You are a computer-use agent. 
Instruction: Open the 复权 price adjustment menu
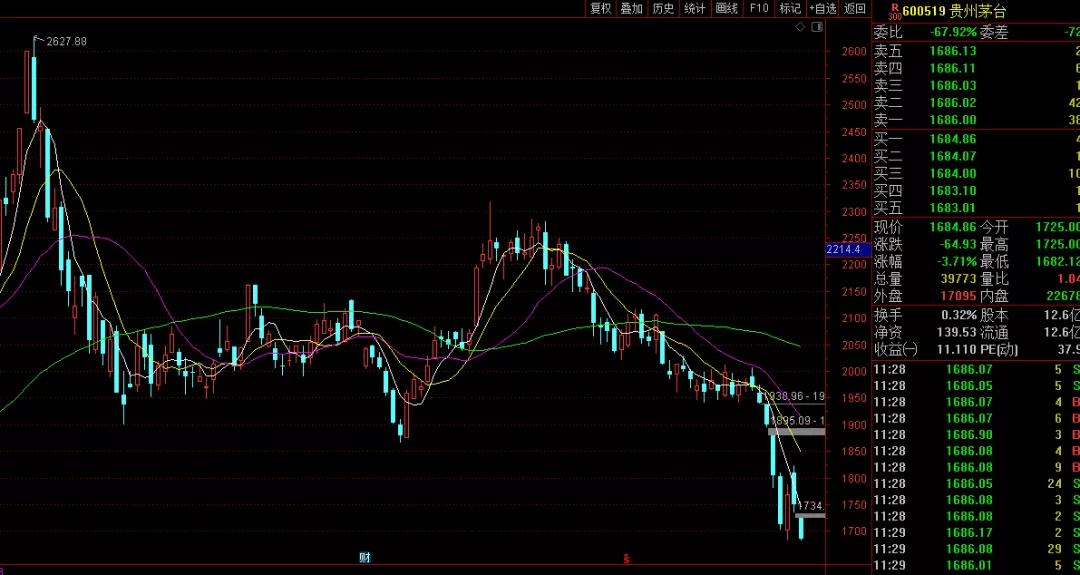(600, 8)
